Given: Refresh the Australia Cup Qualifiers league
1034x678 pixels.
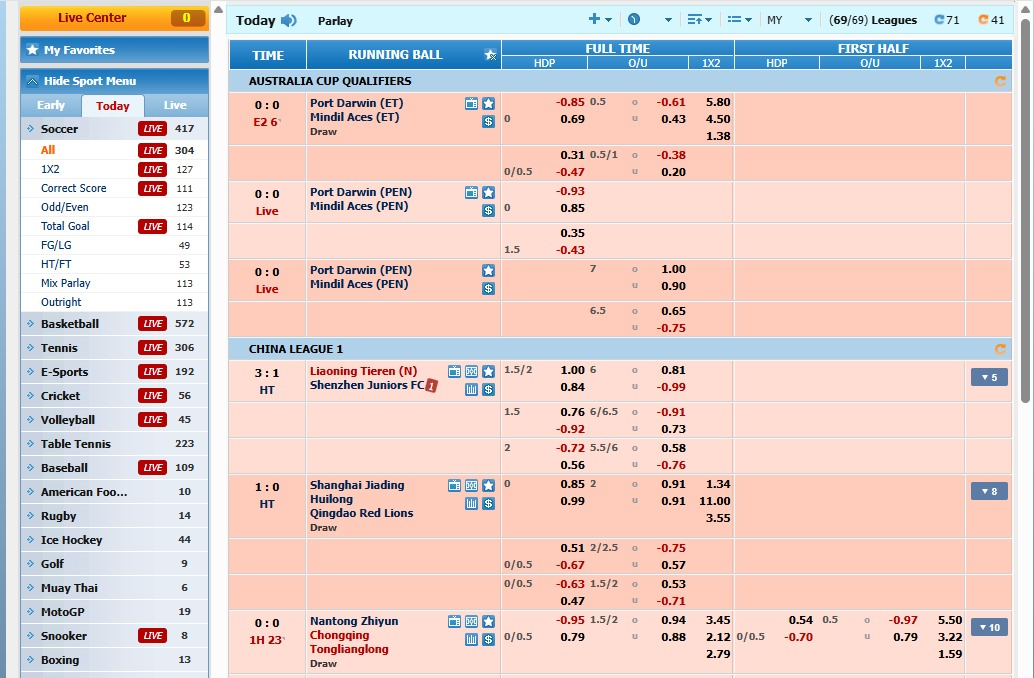Looking at the screenshot, I should point(1000,81).
